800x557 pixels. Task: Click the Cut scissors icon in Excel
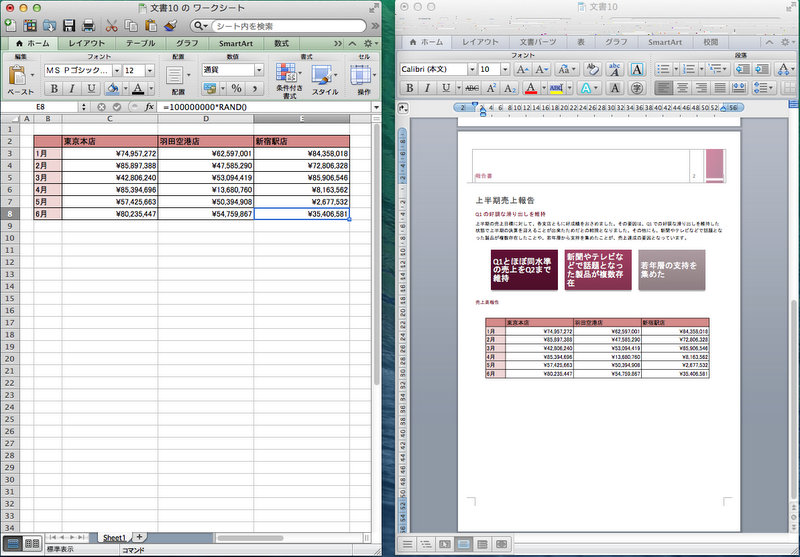tap(111, 25)
